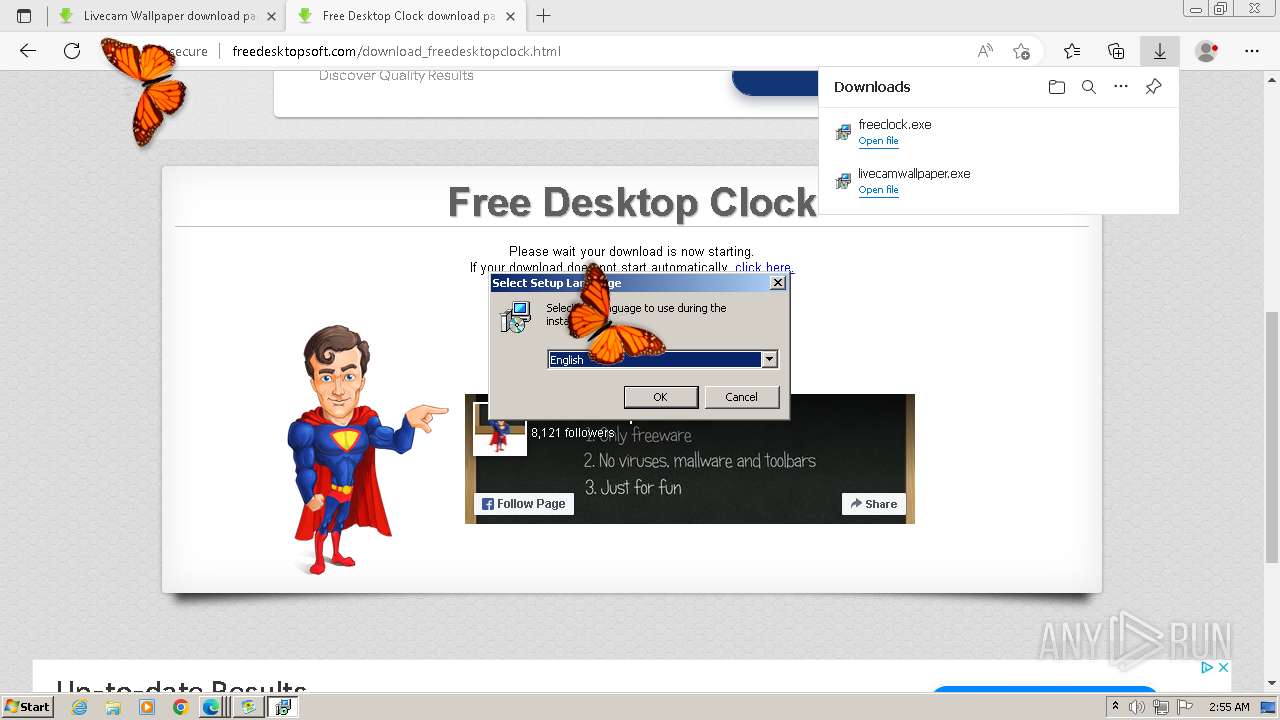Open Google Chrome from taskbar
This screenshot has width=1280, height=720.
click(180, 707)
